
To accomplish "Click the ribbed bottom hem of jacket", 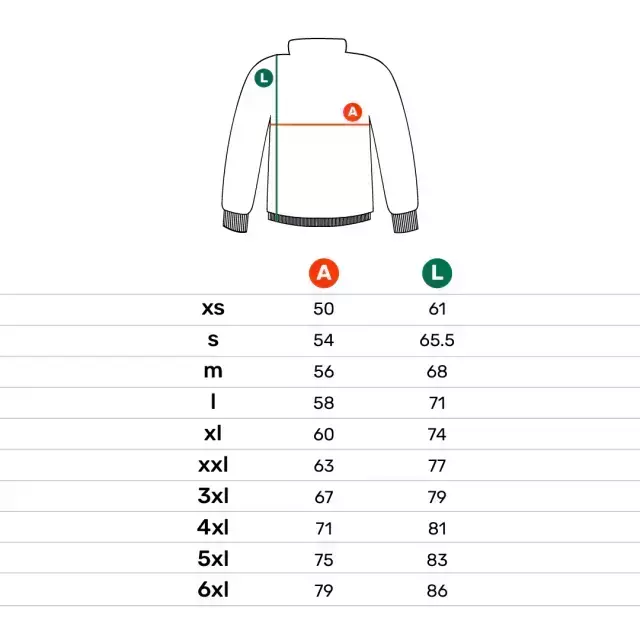I will click(x=320, y=219).
